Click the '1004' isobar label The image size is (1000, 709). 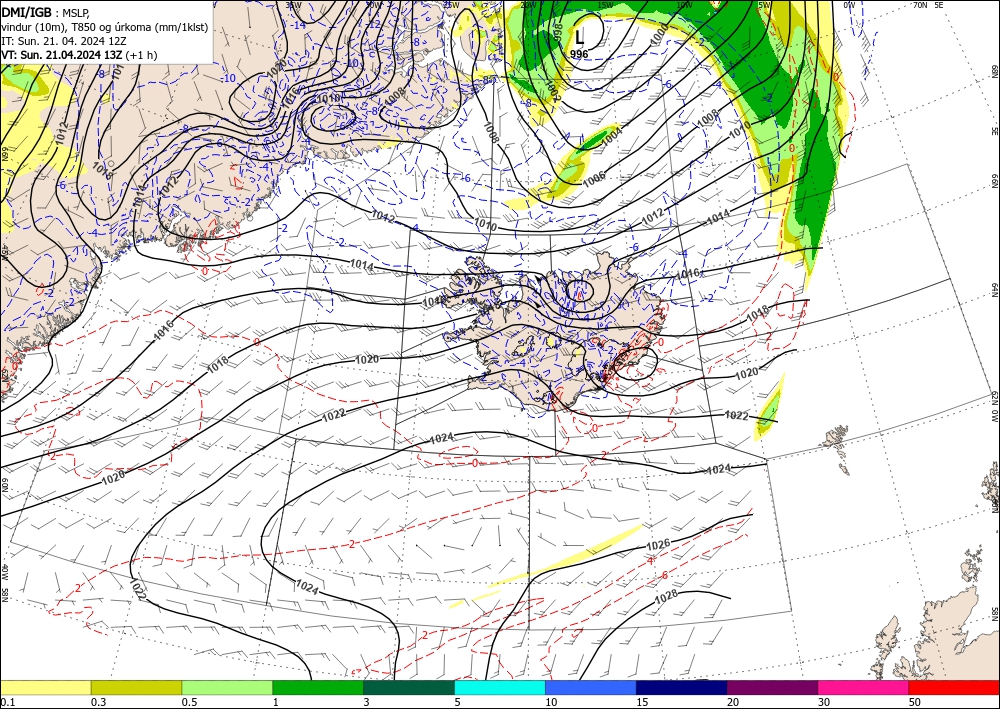(x=611, y=136)
